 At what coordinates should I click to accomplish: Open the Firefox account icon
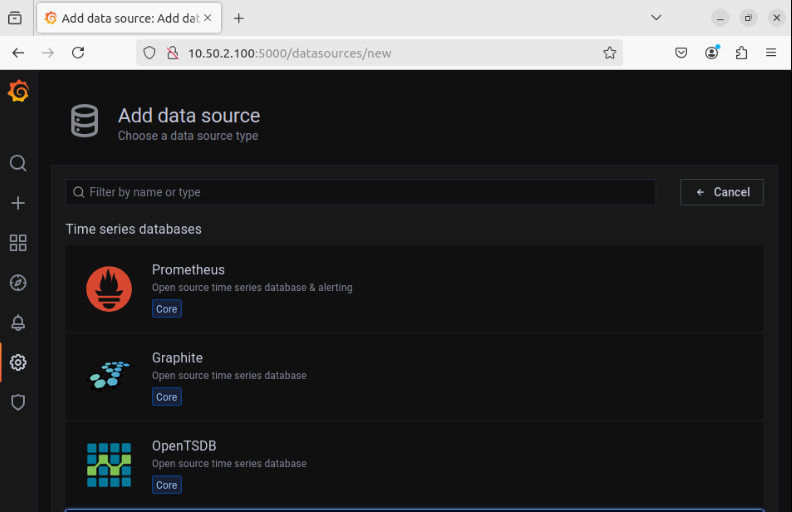pyautogui.click(x=712, y=53)
